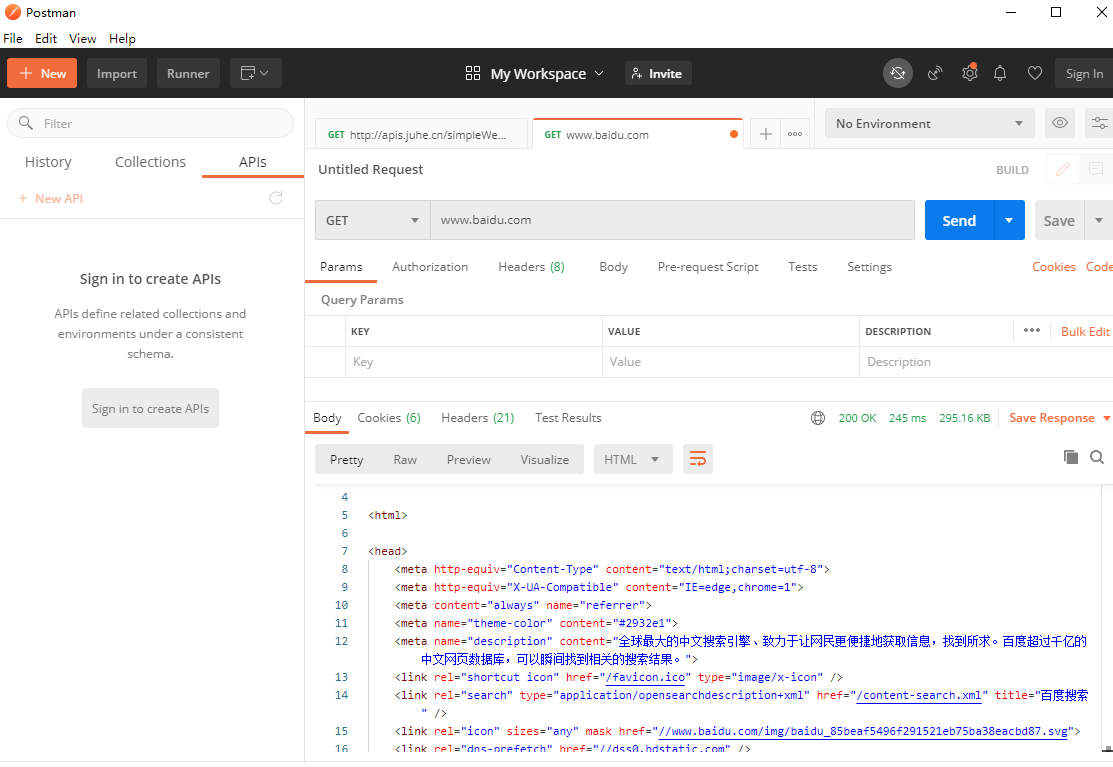Expand the Save Response dropdown

(1107, 419)
